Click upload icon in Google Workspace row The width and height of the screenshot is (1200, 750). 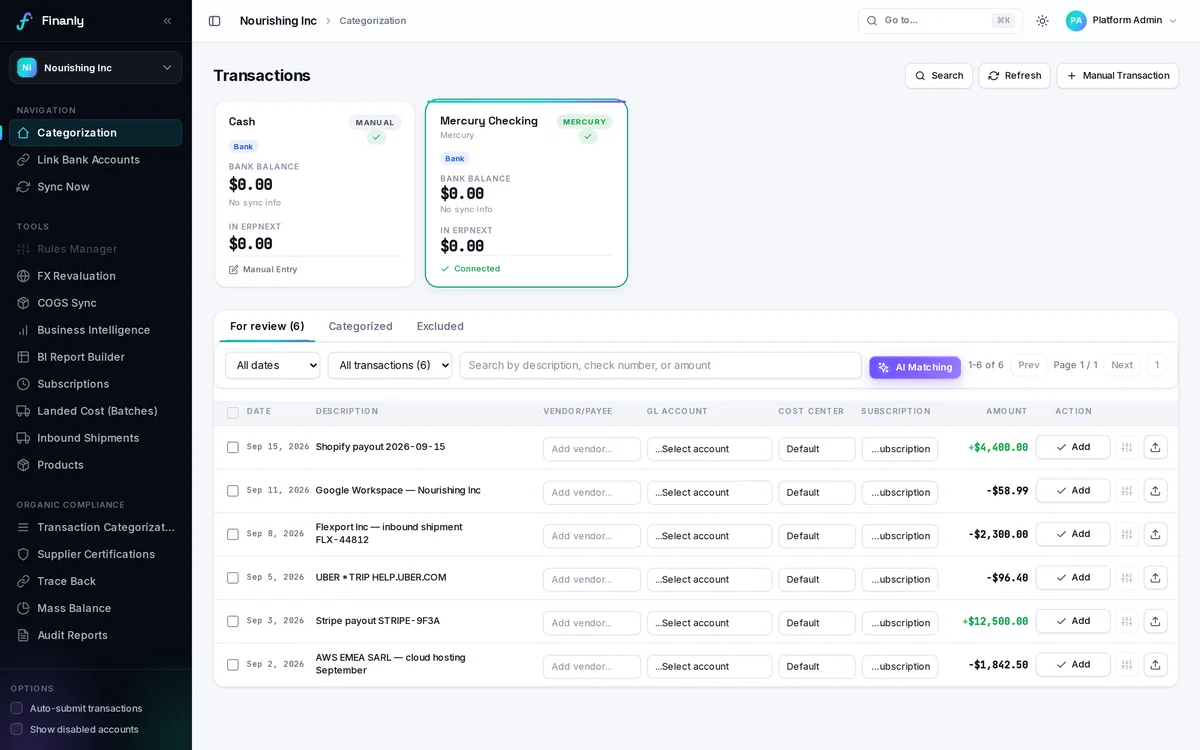coord(1155,491)
